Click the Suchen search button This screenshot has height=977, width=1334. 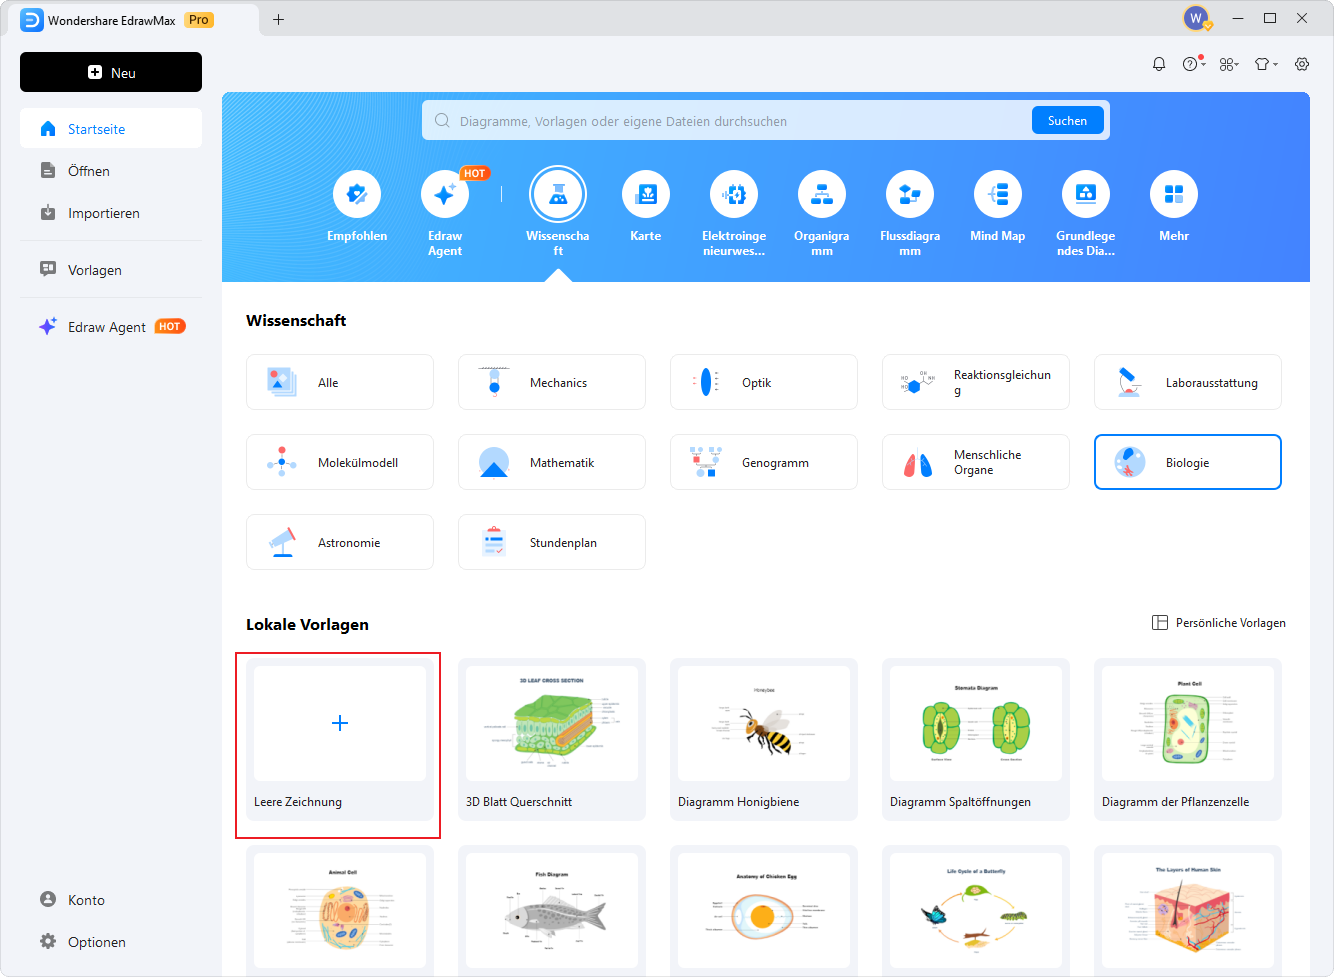coord(1067,121)
